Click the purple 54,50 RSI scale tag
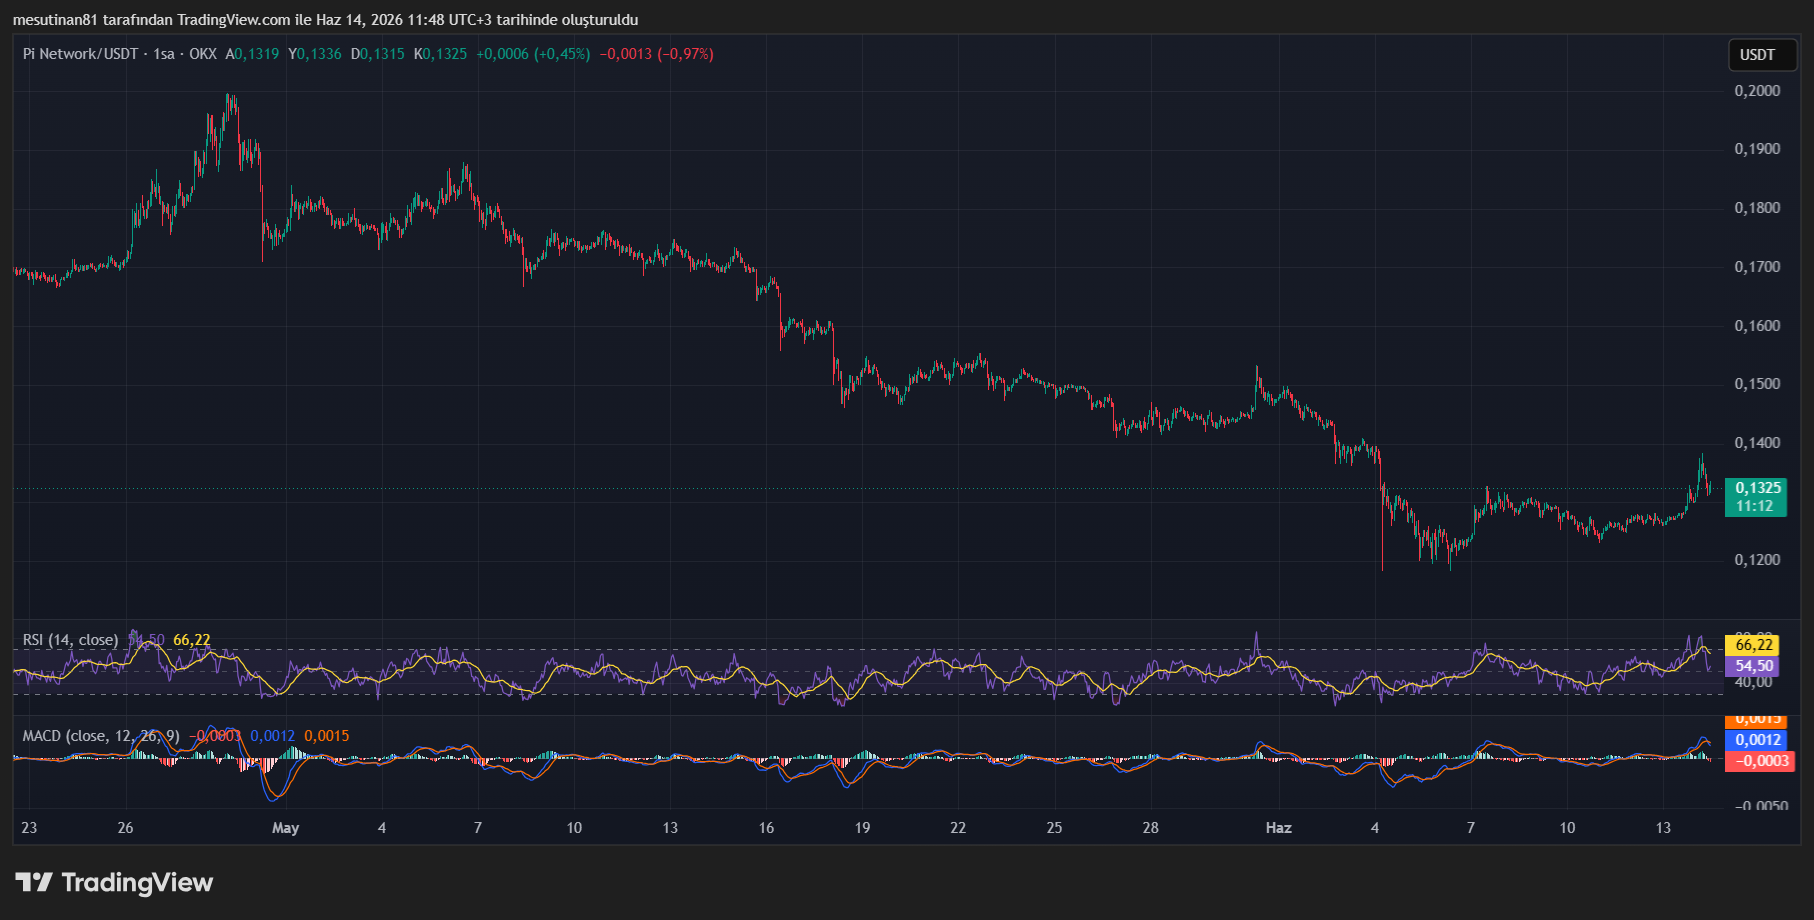The image size is (1814, 920). (1754, 666)
